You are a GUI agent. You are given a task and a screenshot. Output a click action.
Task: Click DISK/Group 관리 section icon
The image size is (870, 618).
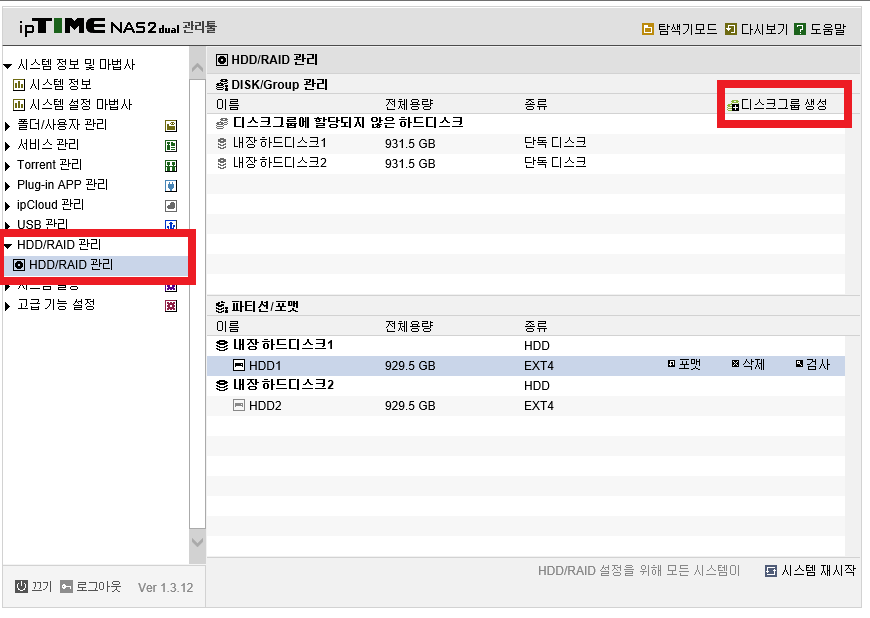pos(222,85)
